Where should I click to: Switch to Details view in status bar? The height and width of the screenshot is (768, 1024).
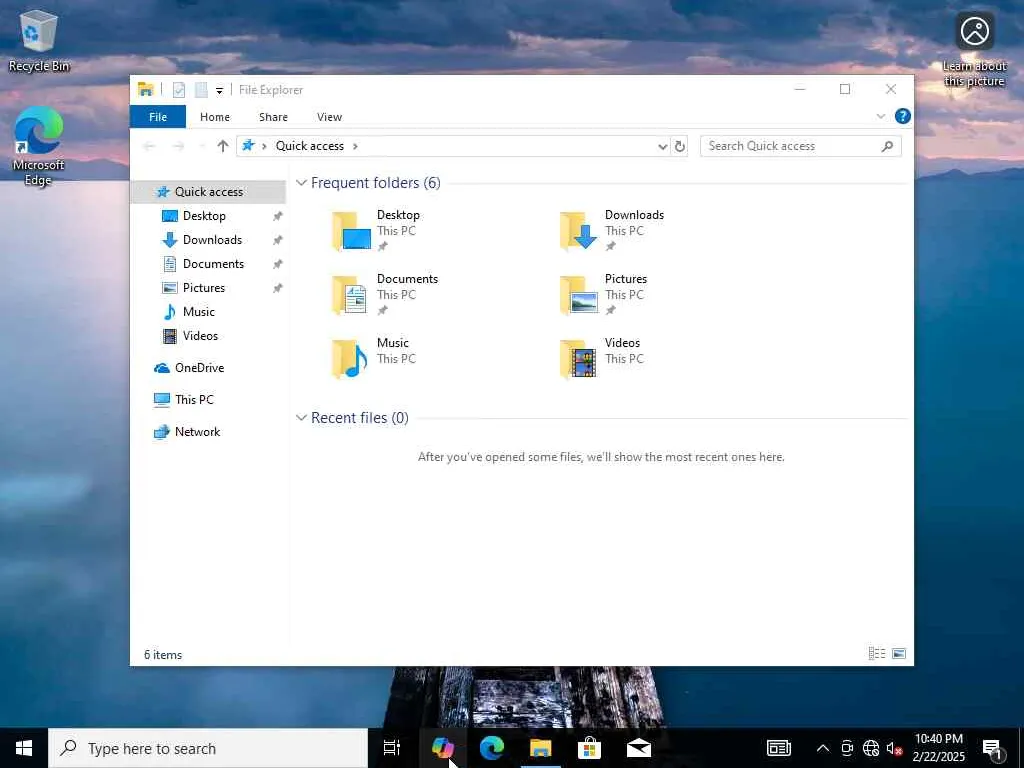(876, 654)
